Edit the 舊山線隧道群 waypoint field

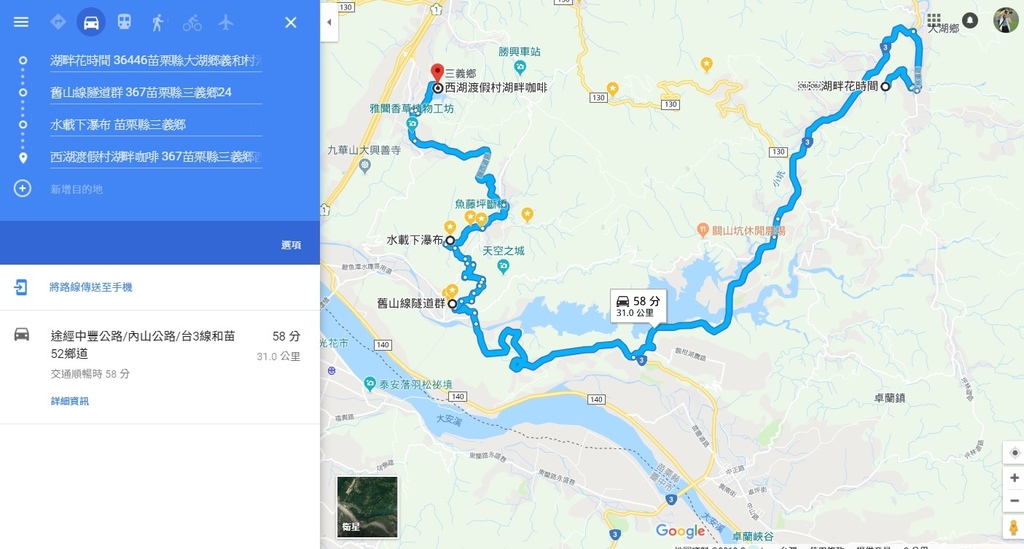pyautogui.click(x=155, y=93)
